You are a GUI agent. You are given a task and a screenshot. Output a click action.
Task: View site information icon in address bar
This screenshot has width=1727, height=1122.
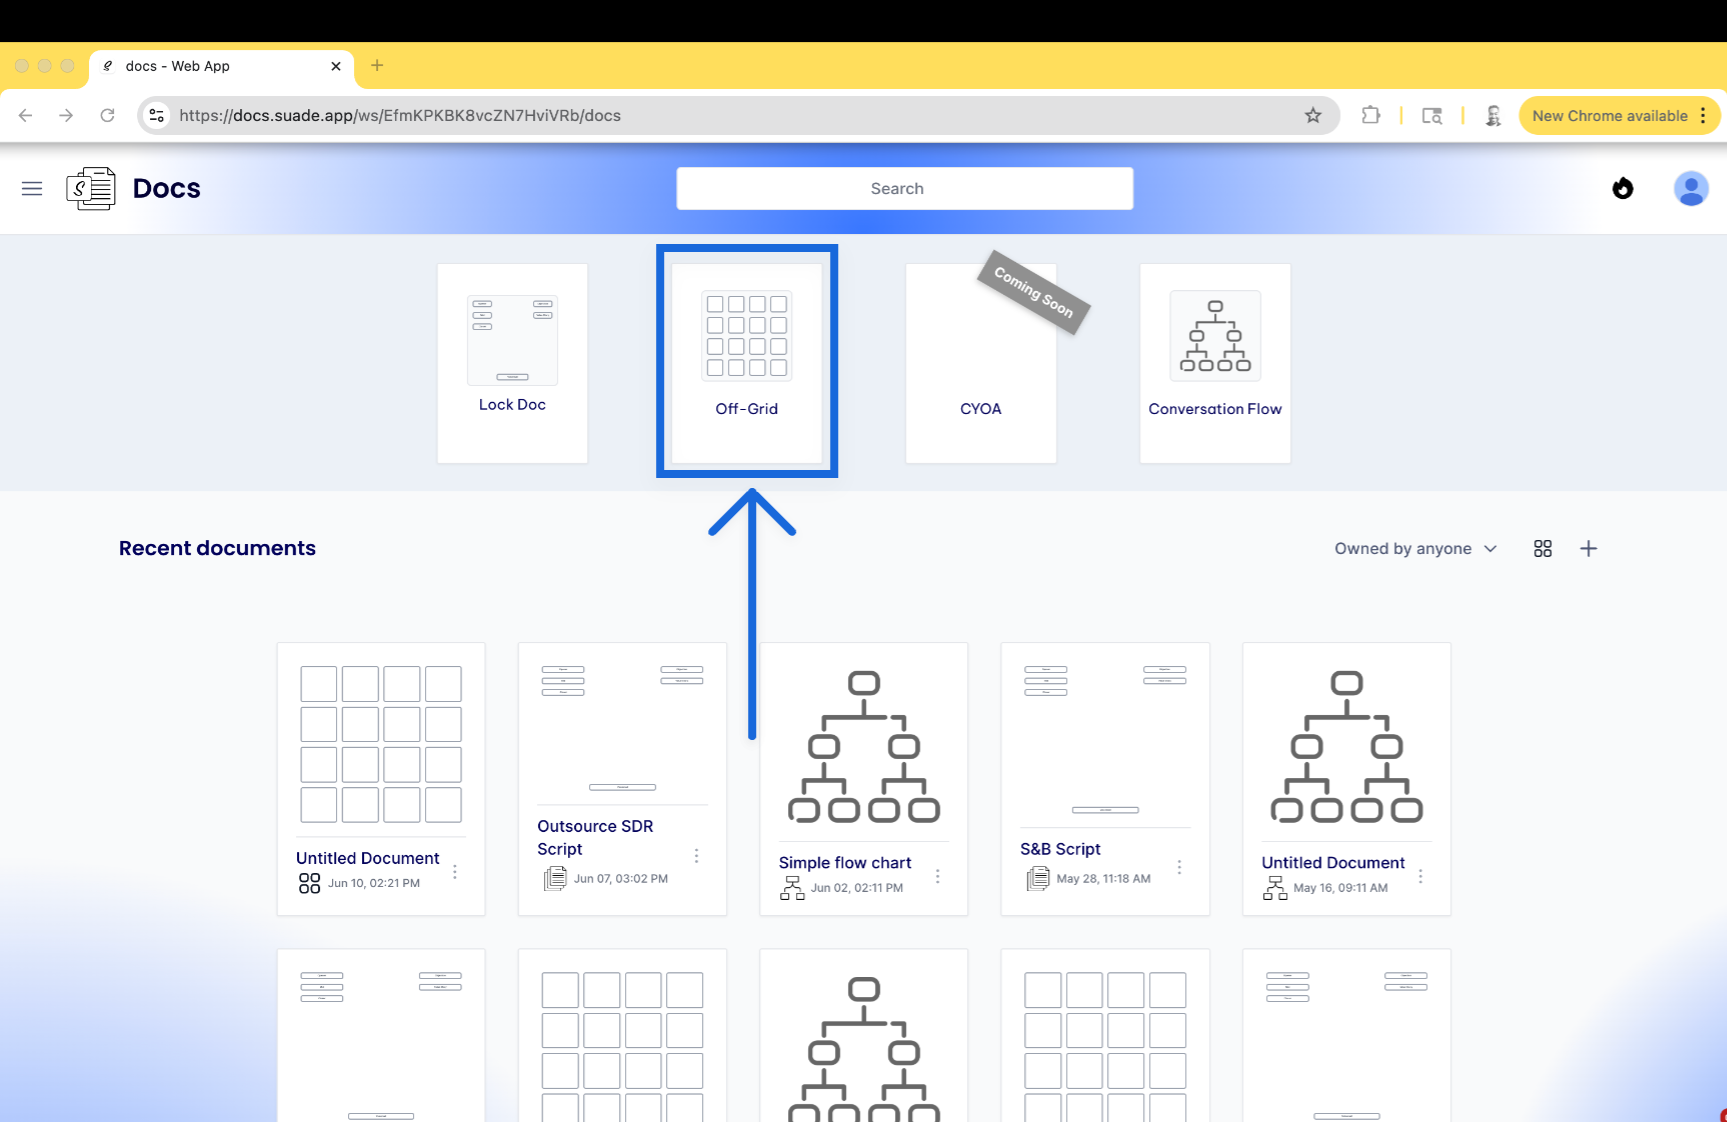click(157, 116)
